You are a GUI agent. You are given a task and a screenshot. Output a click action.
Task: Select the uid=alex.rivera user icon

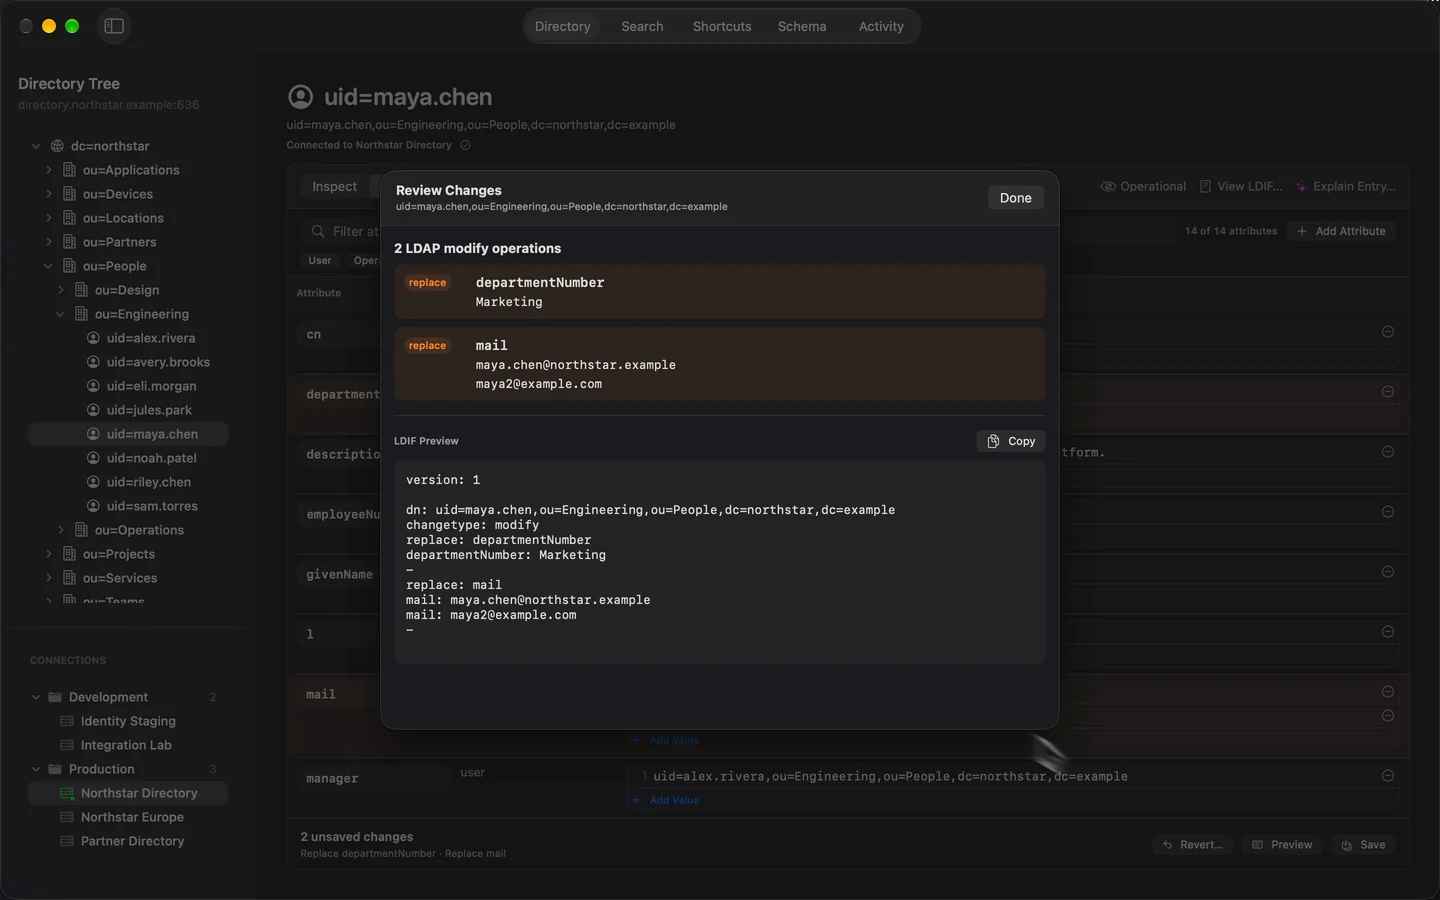[x=93, y=338]
